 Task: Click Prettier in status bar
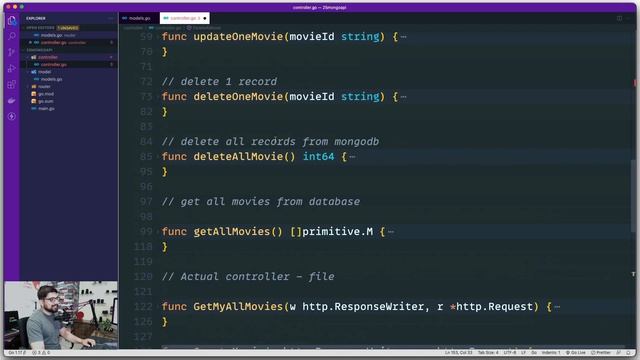point(601,353)
